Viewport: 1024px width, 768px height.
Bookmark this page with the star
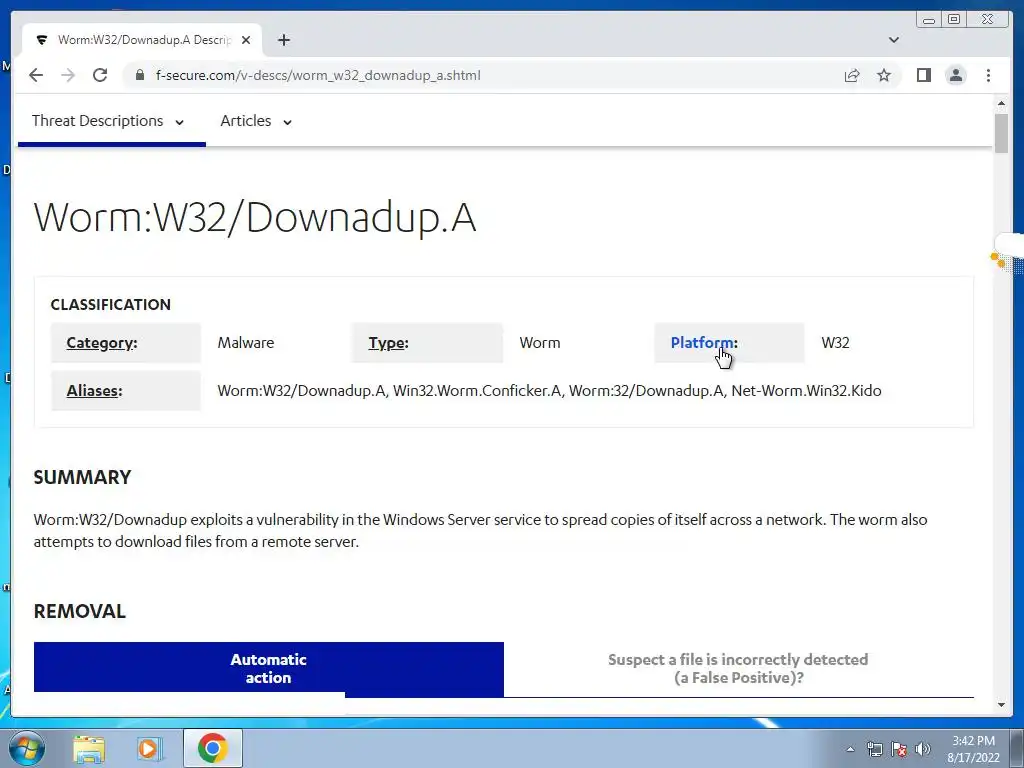click(x=884, y=75)
